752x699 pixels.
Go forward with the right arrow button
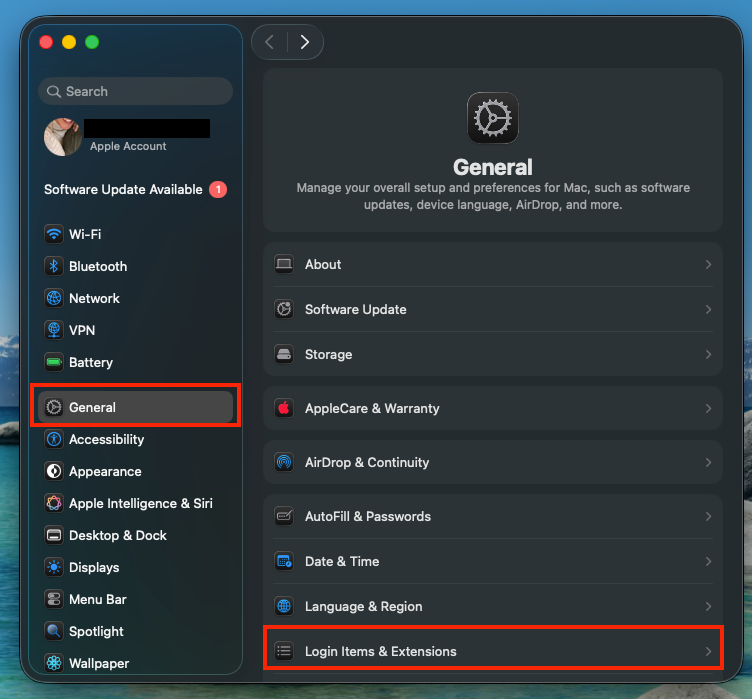click(305, 42)
